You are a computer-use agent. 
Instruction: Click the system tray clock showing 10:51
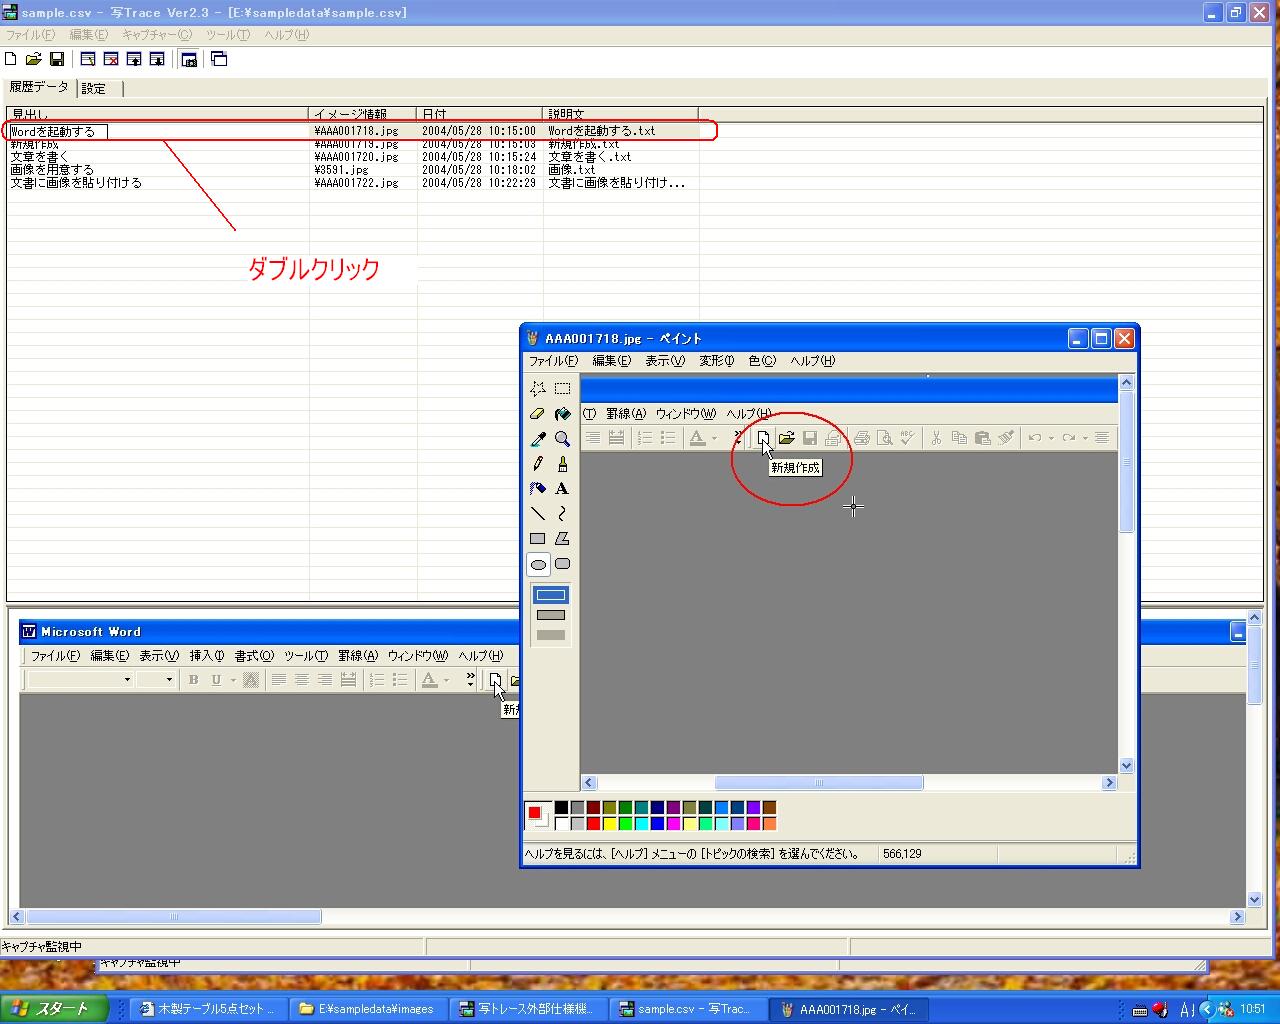(x=1252, y=1009)
